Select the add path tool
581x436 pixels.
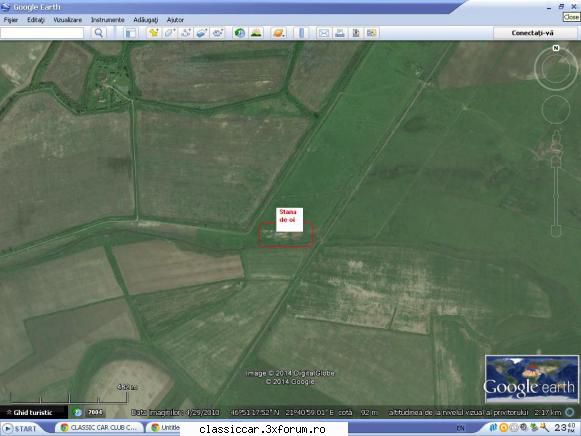click(x=186, y=33)
